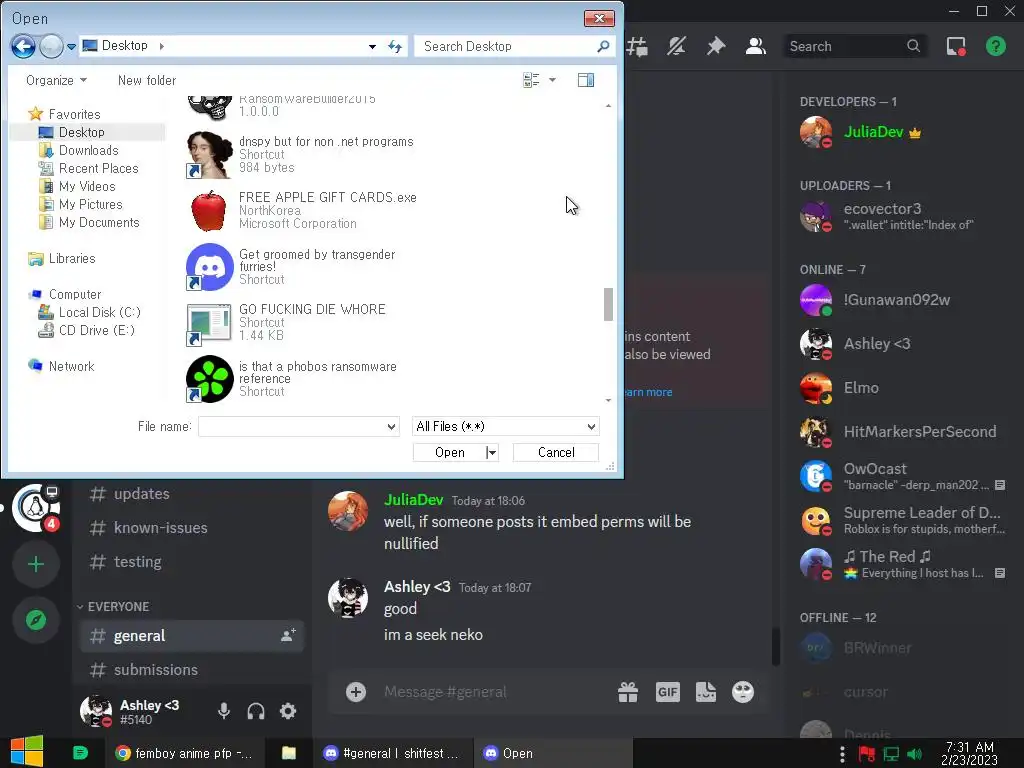This screenshot has width=1024, height=768.
Task: Select Local Disk (C:)
Action: pos(99,312)
